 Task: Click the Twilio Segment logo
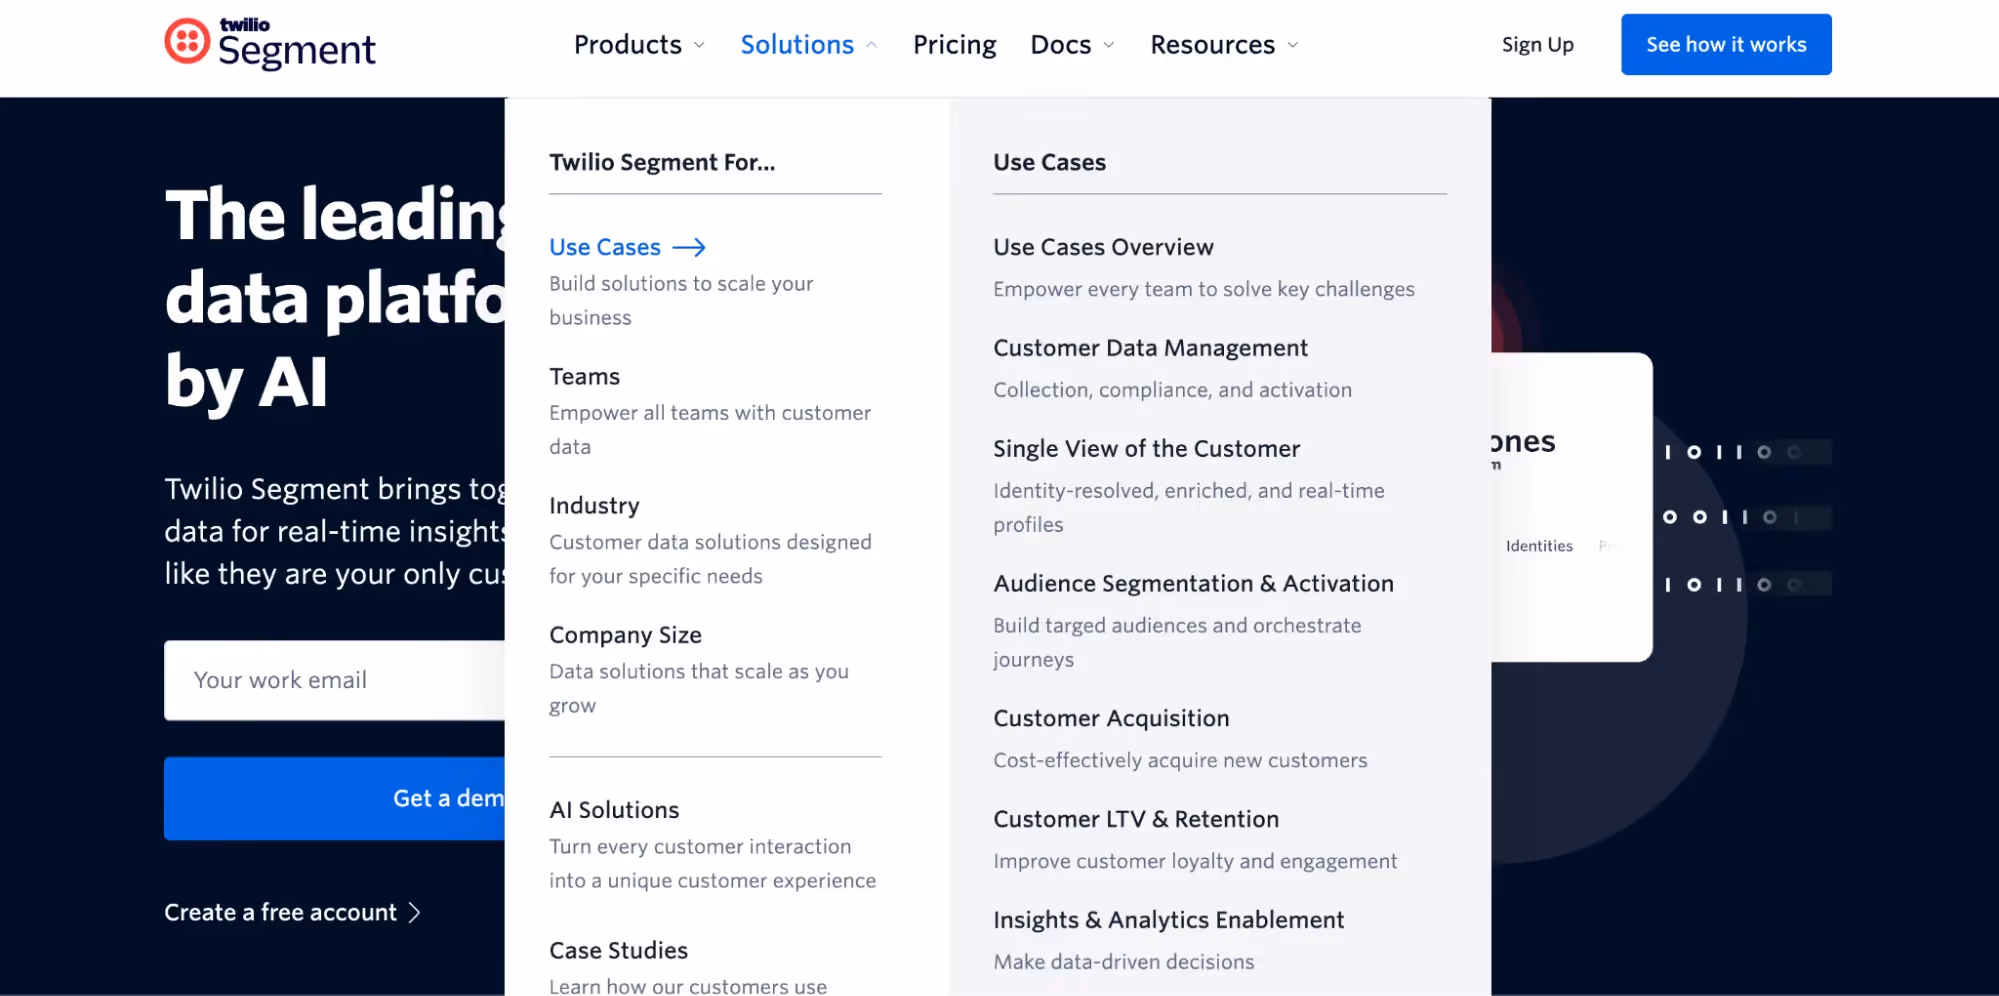(x=270, y=44)
